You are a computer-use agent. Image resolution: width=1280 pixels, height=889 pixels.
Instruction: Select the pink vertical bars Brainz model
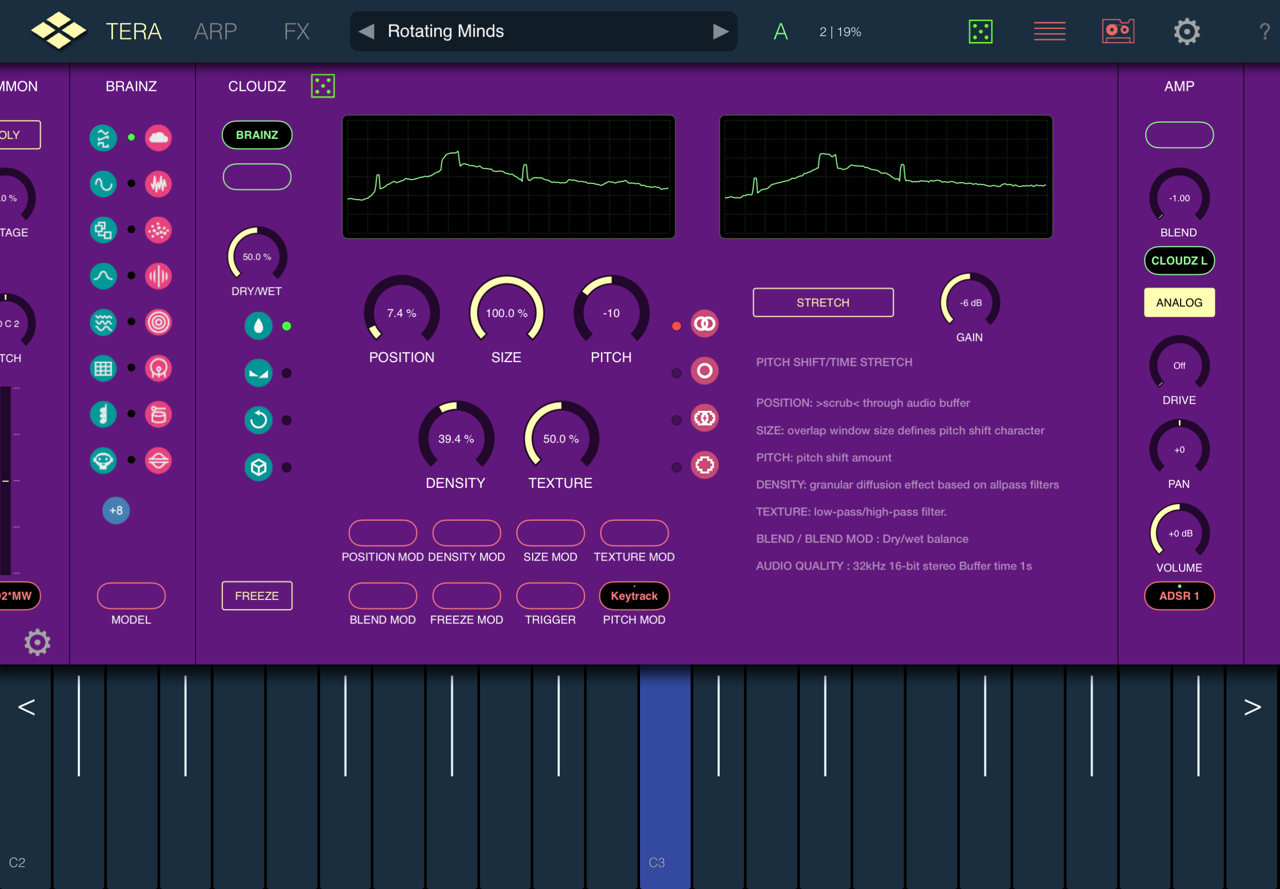(x=158, y=276)
